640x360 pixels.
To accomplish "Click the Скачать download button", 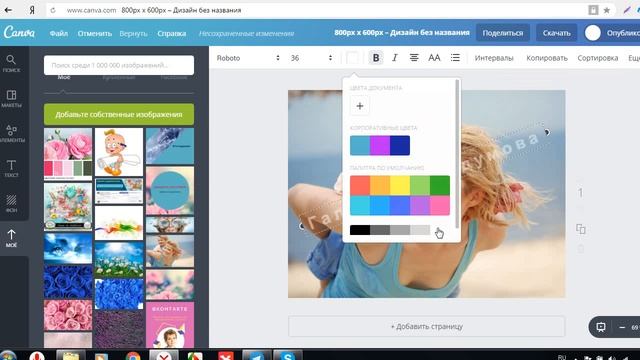I will (x=556, y=33).
